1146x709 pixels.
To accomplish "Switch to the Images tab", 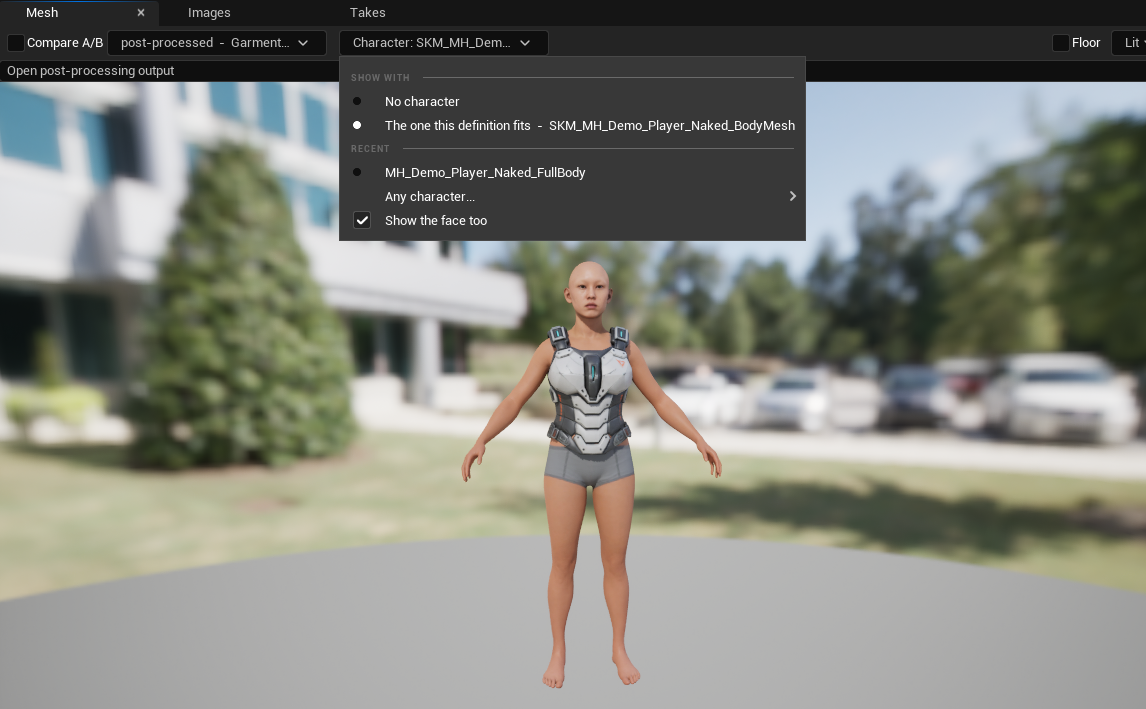I will (x=209, y=12).
